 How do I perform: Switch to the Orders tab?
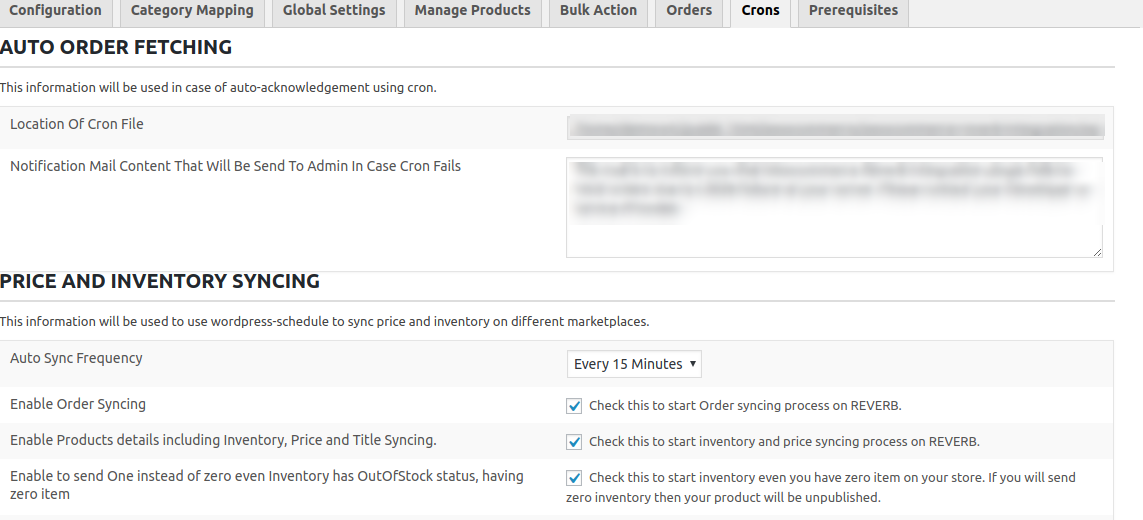pos(689,11)
